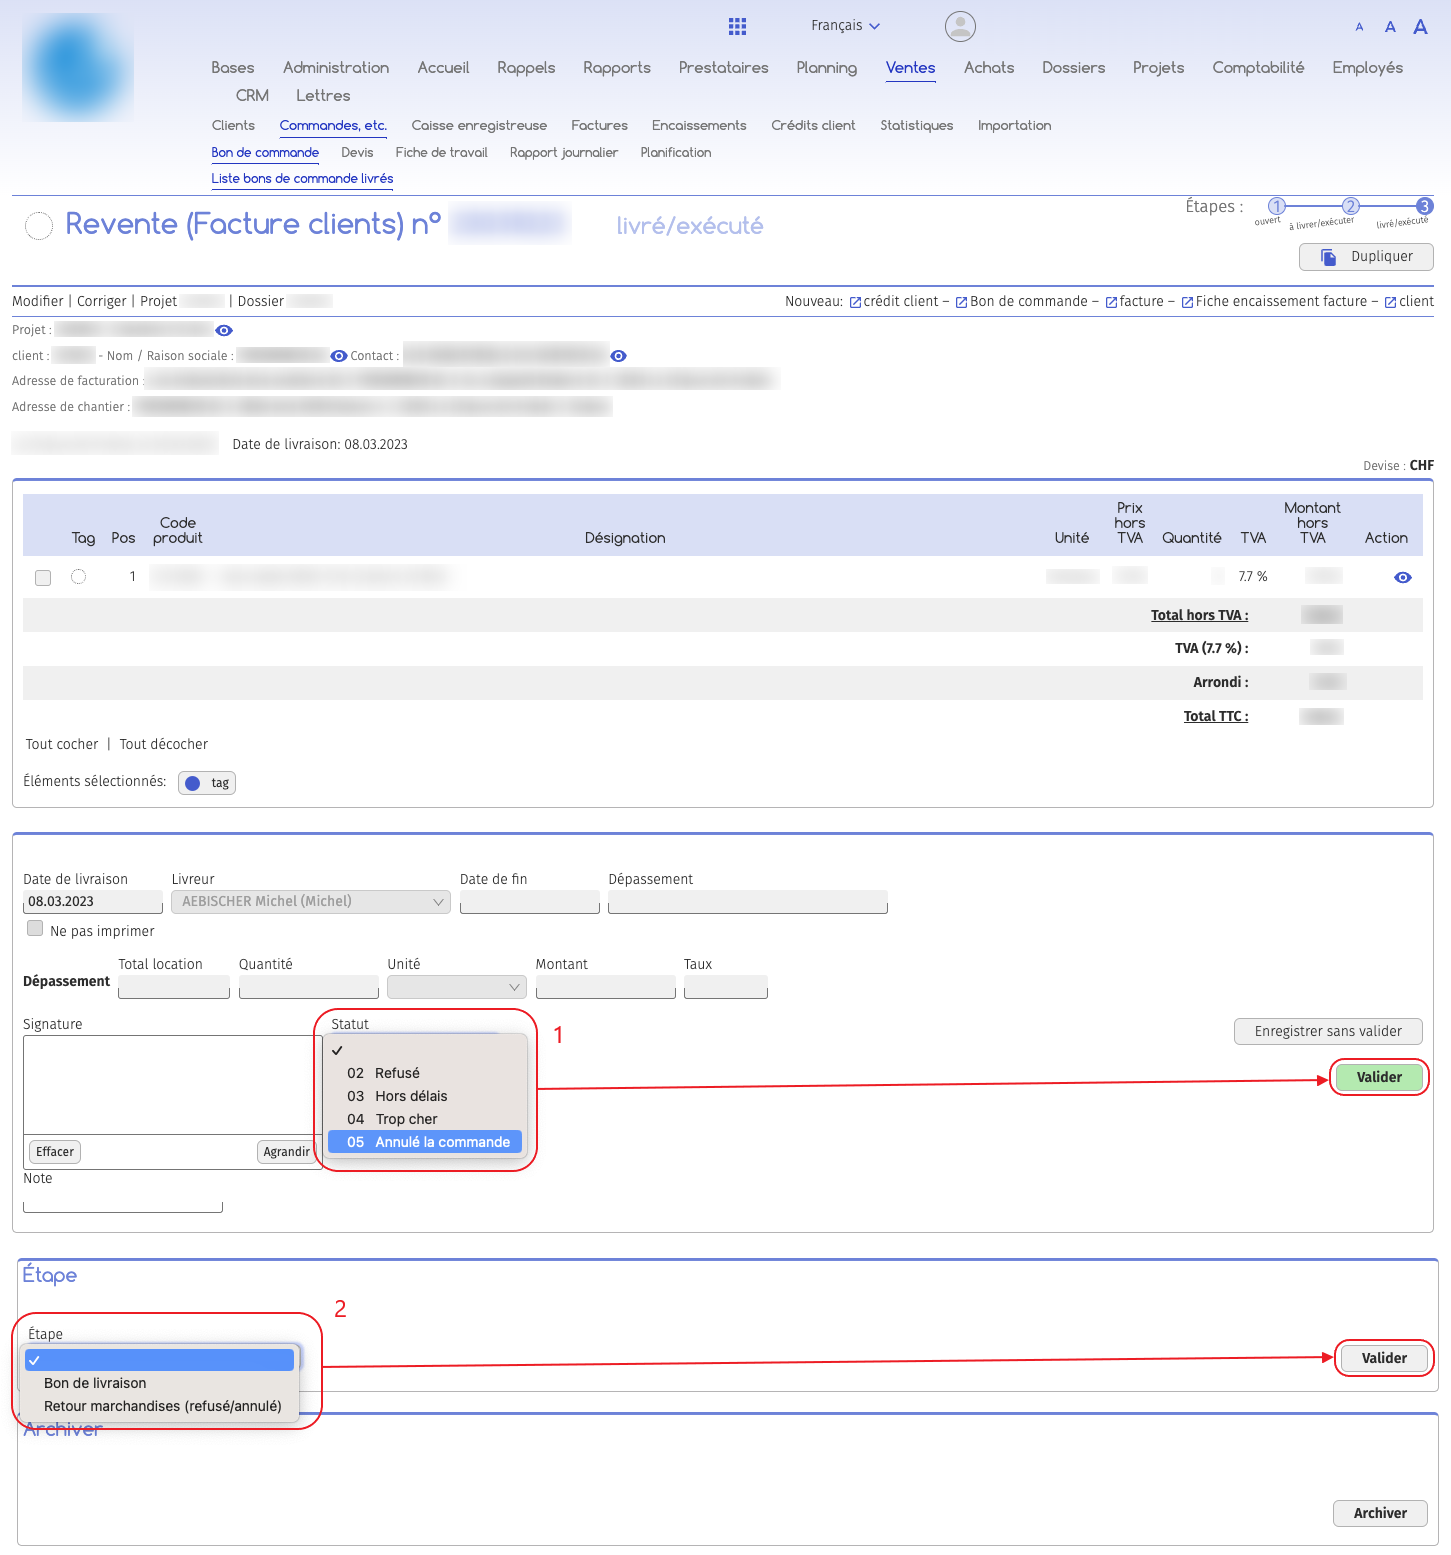Click step 2 à livrer/exécuter circle
The height and width of the screenshot is (1555, 1451).
click(x=1350, y=206)
